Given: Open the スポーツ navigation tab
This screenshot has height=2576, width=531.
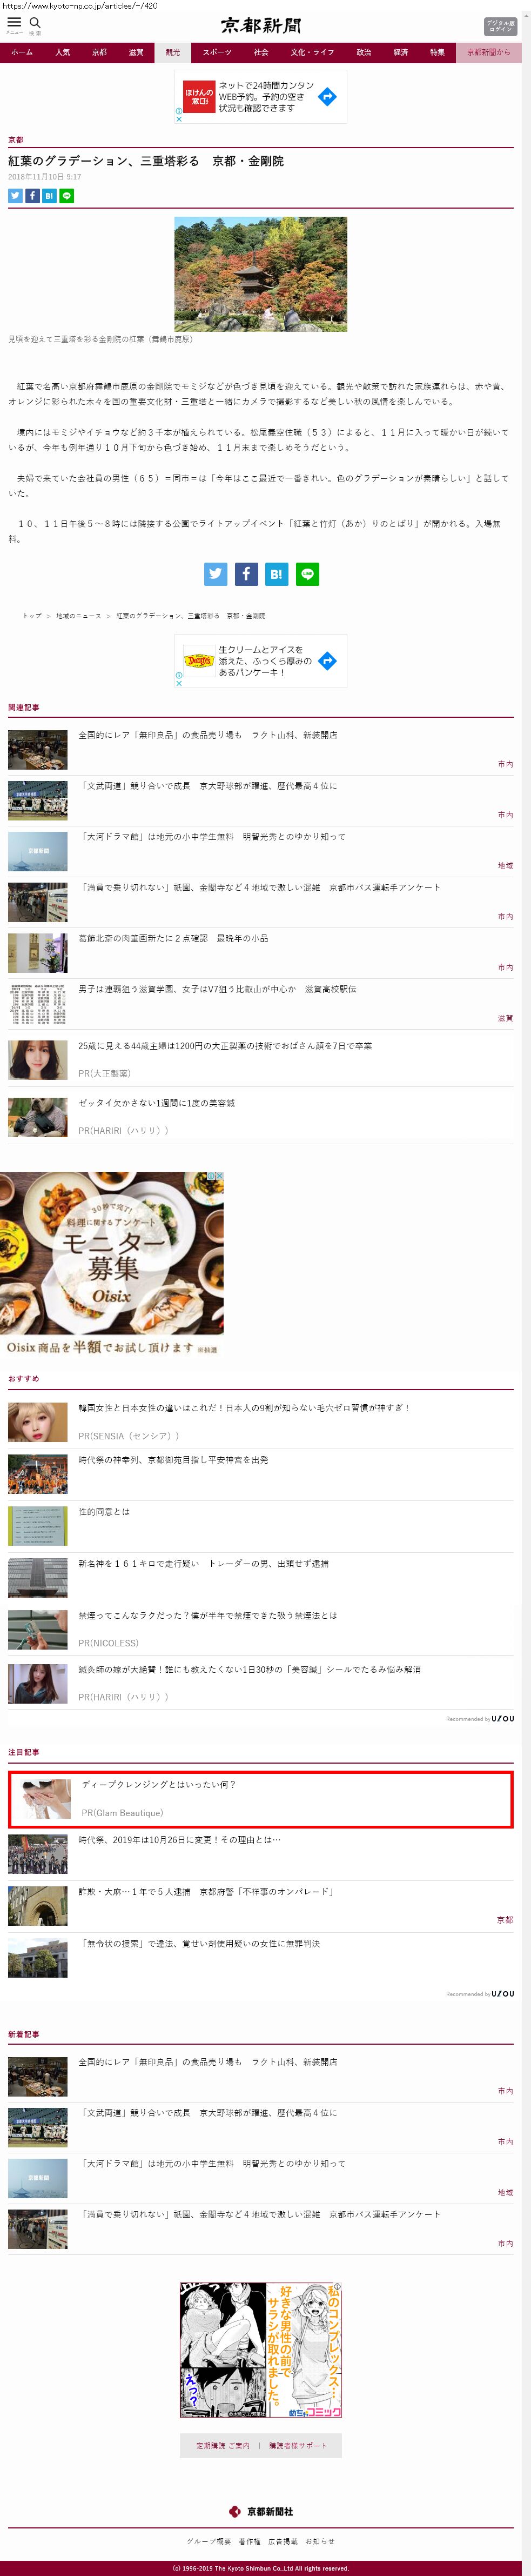Looking at the screenshot, I should 216,52.
